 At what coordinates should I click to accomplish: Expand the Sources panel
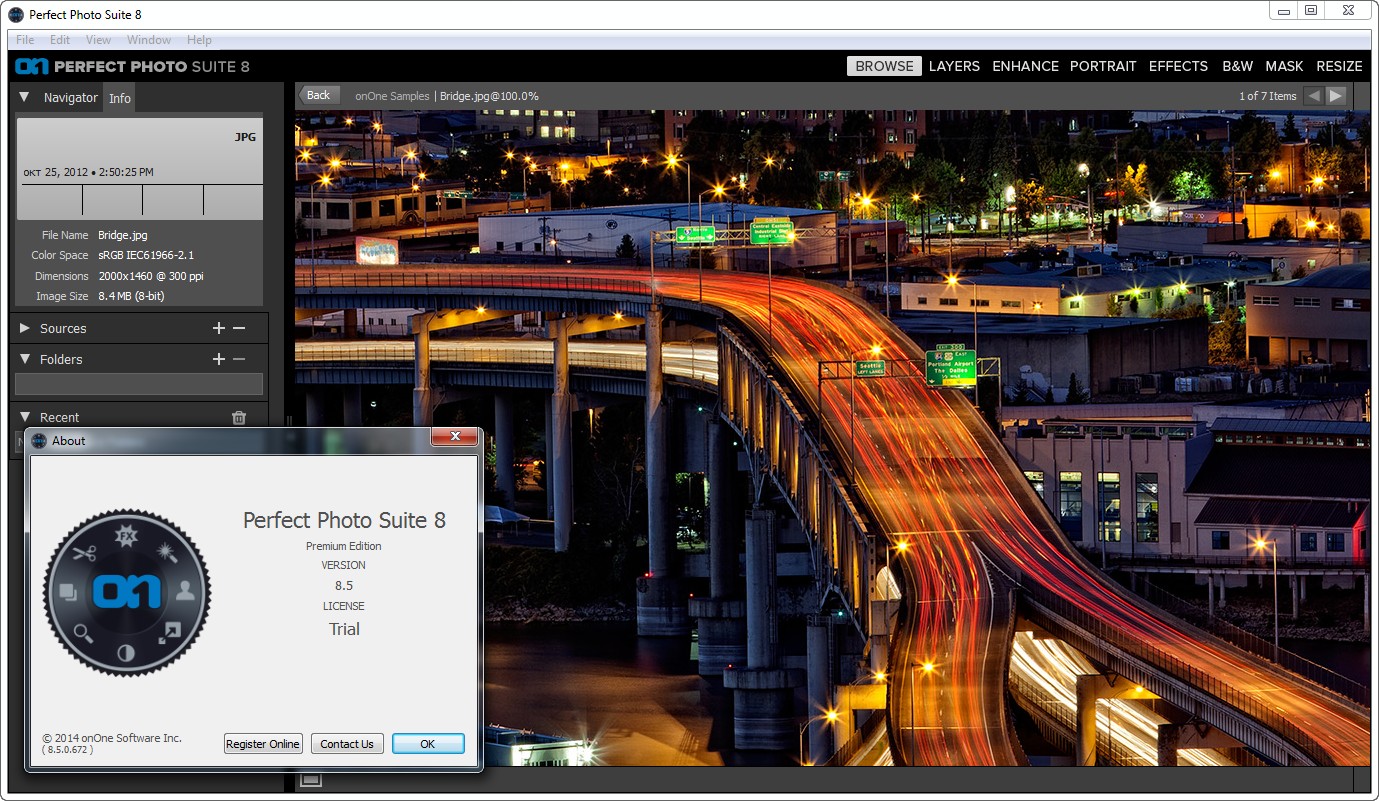[x=25, y=328]
